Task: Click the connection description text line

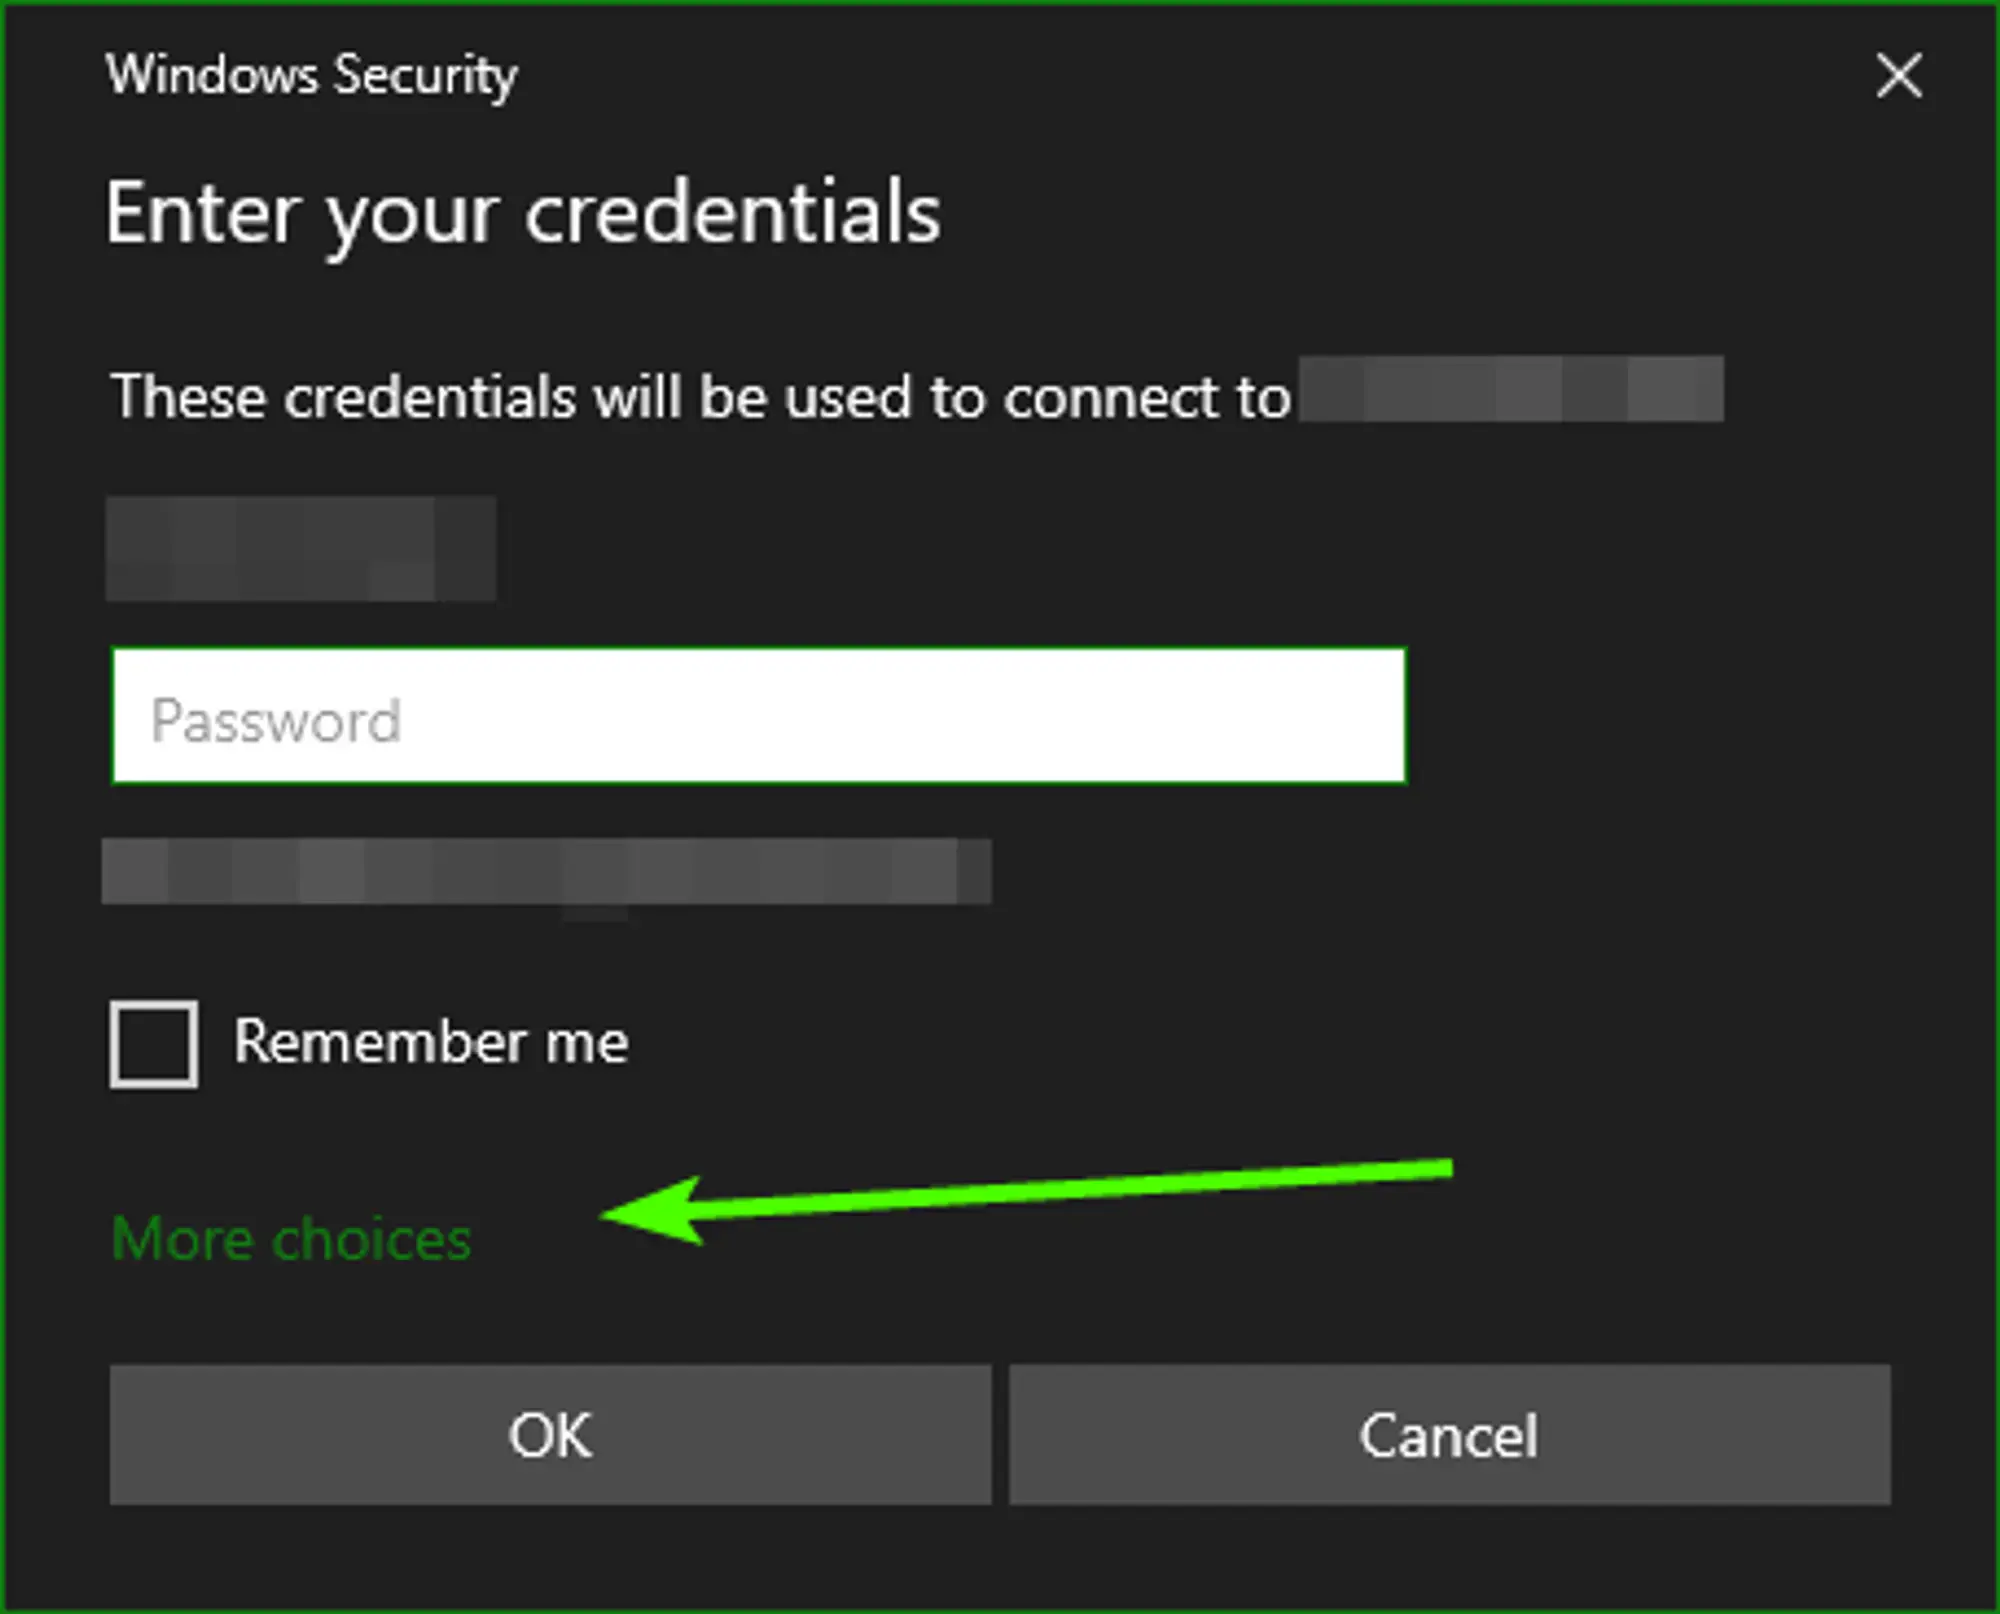Action: click(698, 396)
